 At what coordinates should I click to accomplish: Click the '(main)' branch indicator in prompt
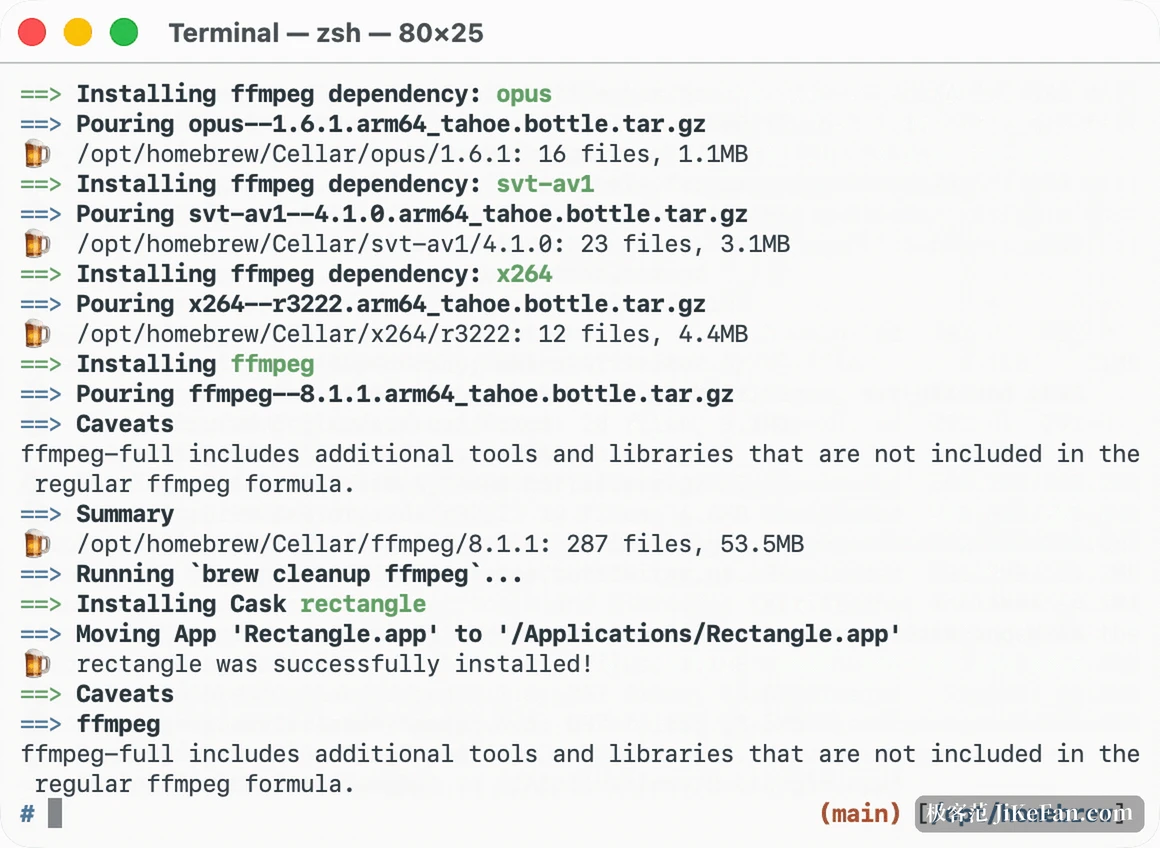pos(860,814)
